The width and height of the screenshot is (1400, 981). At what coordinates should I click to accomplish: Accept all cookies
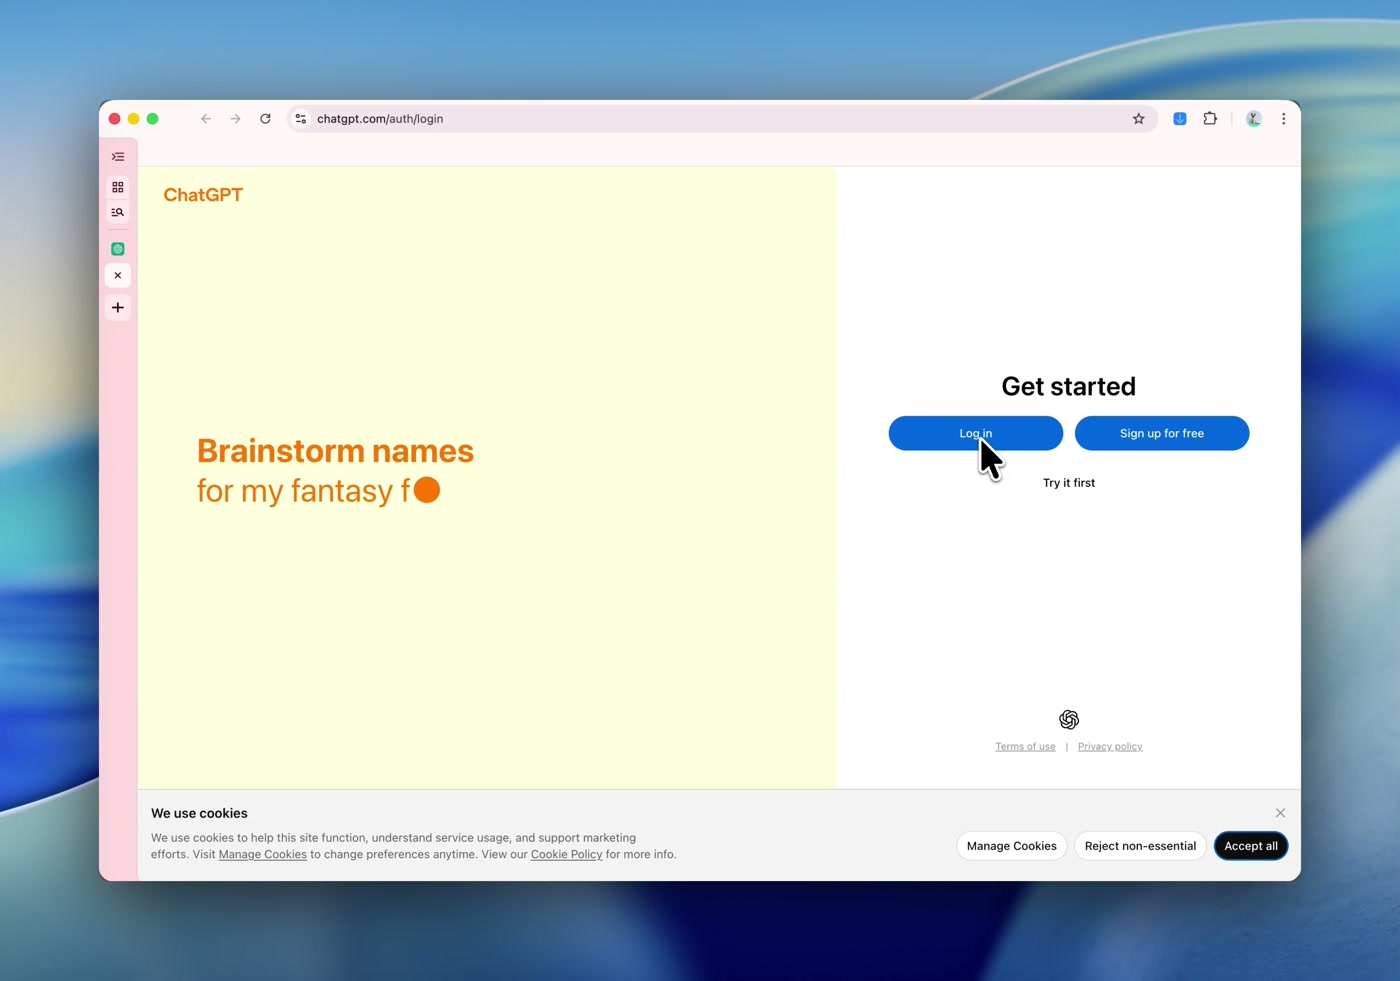(1250, 846)
